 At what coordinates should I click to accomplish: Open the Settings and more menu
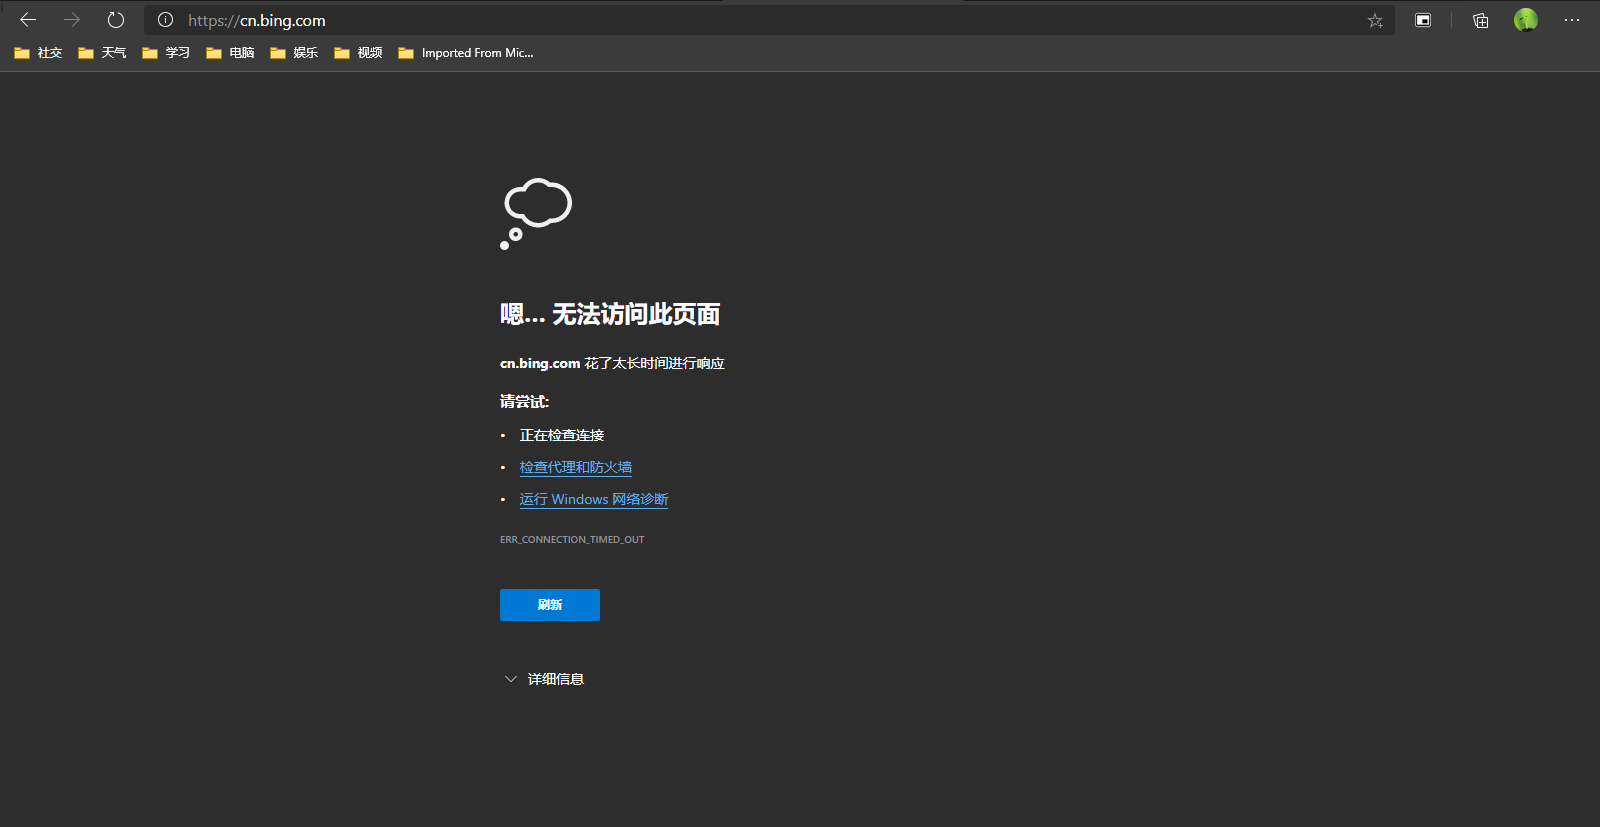(x=1572, y=20)
